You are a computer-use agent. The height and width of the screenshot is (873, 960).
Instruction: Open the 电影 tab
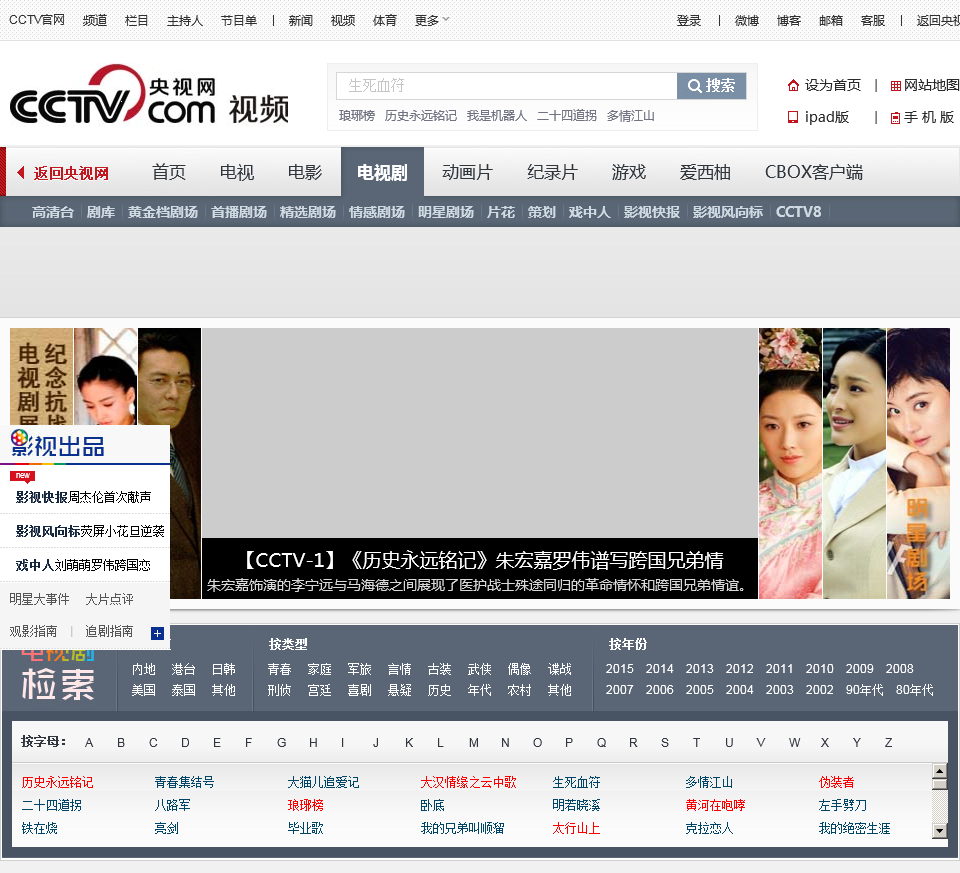pyautogui.click(x=305, y=172)
